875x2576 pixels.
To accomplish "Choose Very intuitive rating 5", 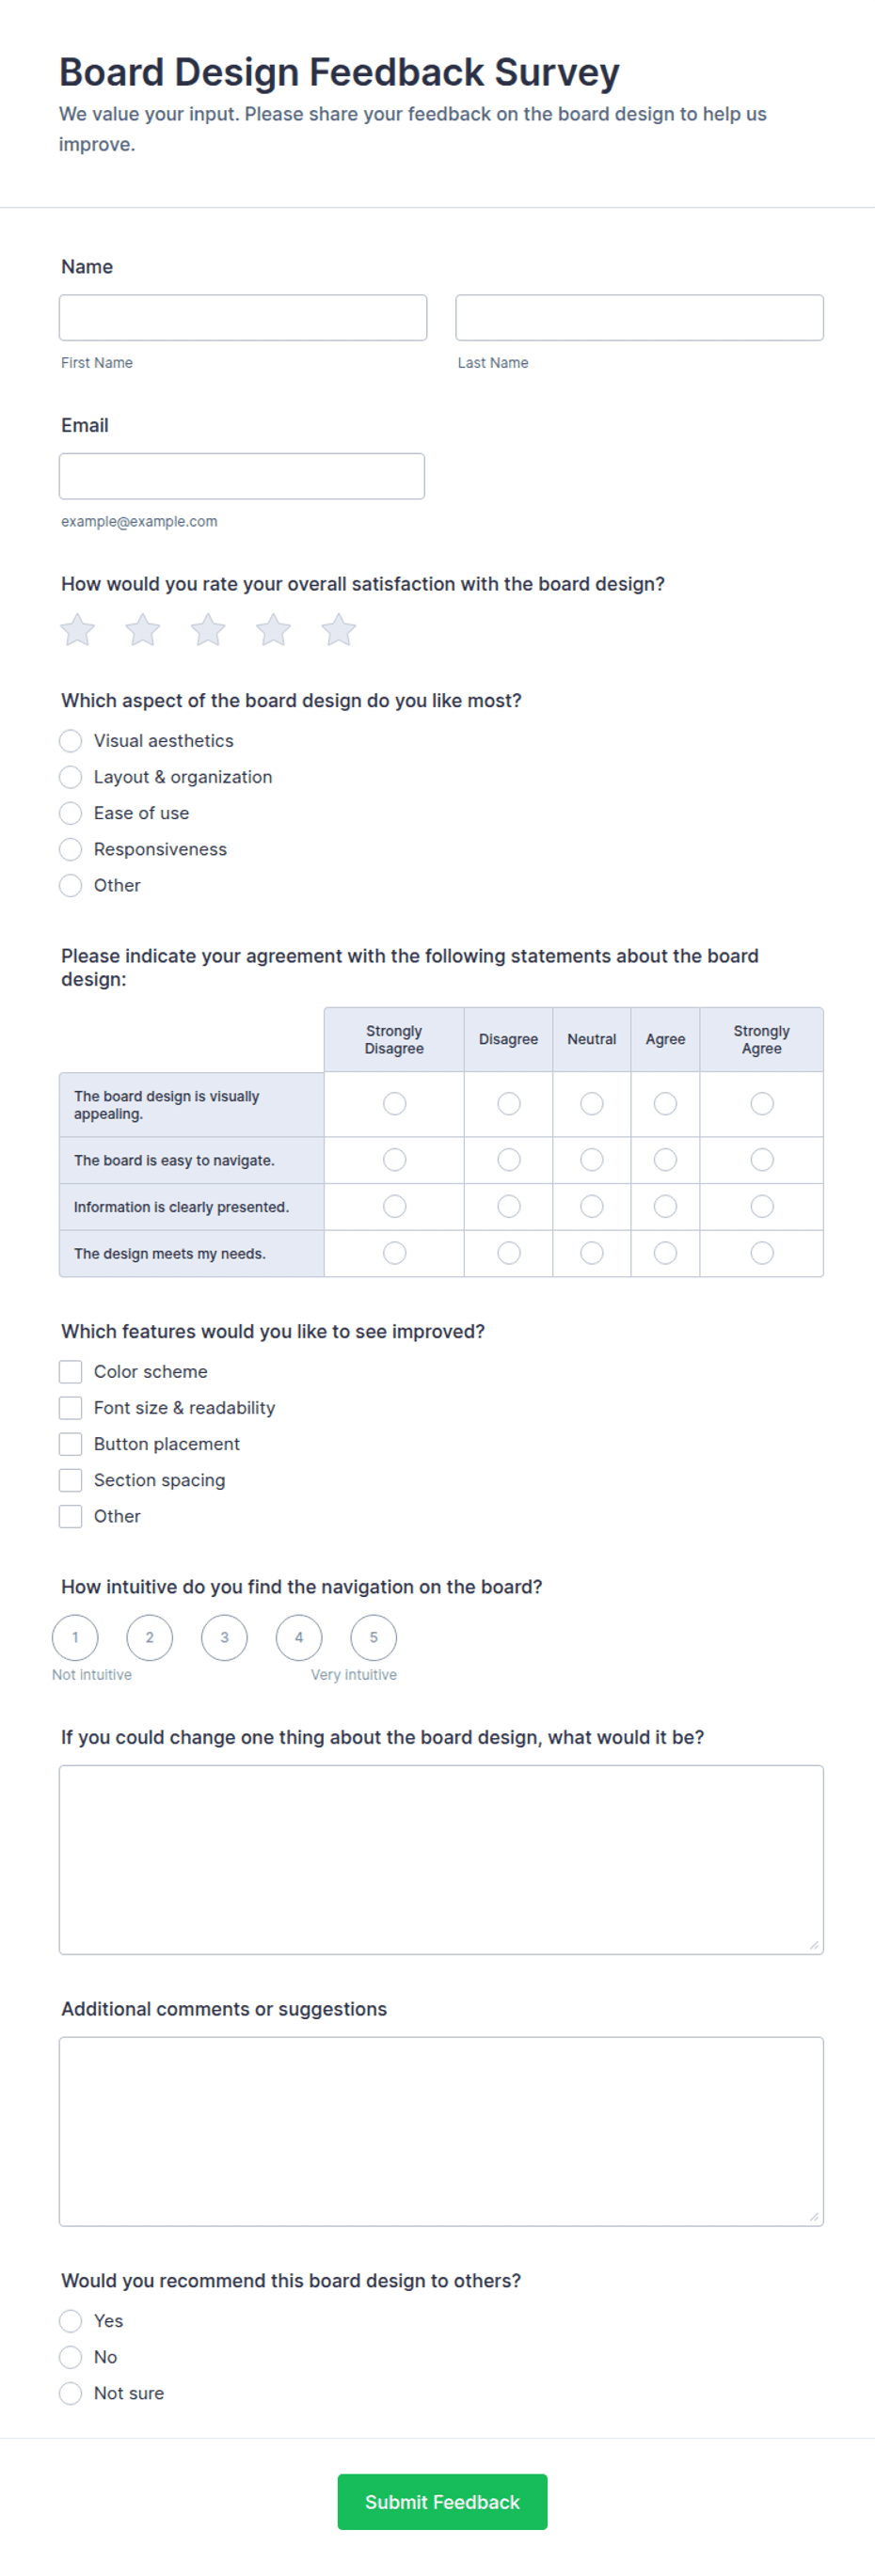I will 373,1638.
